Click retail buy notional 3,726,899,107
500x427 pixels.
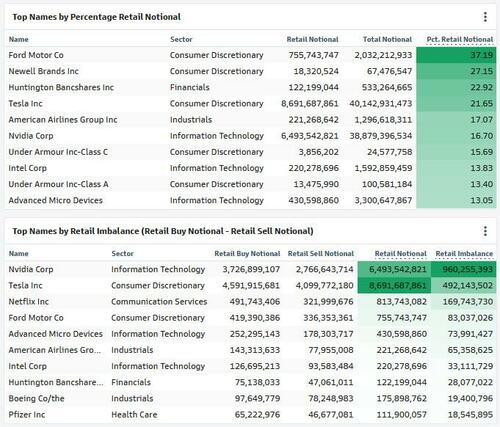click(x=251, y=269)
